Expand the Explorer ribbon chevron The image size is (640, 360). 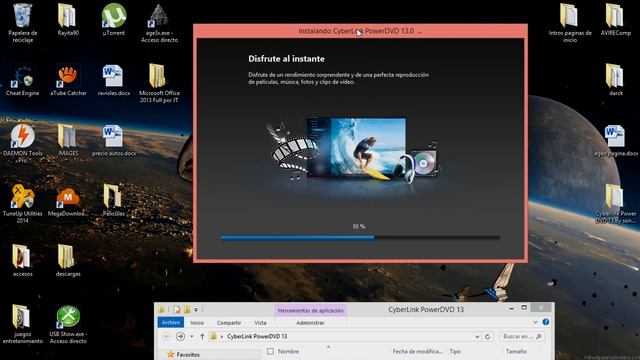point(535,322)
